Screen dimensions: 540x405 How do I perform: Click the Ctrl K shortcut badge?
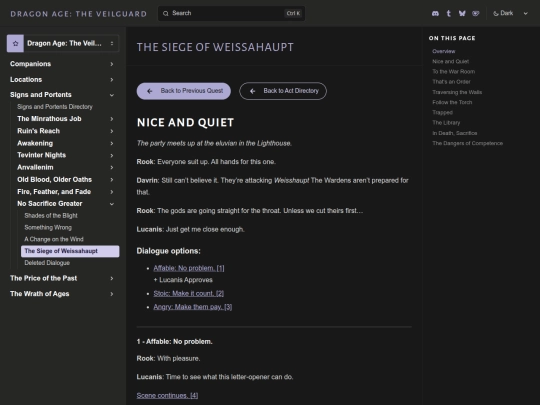[x=293, y=13]
